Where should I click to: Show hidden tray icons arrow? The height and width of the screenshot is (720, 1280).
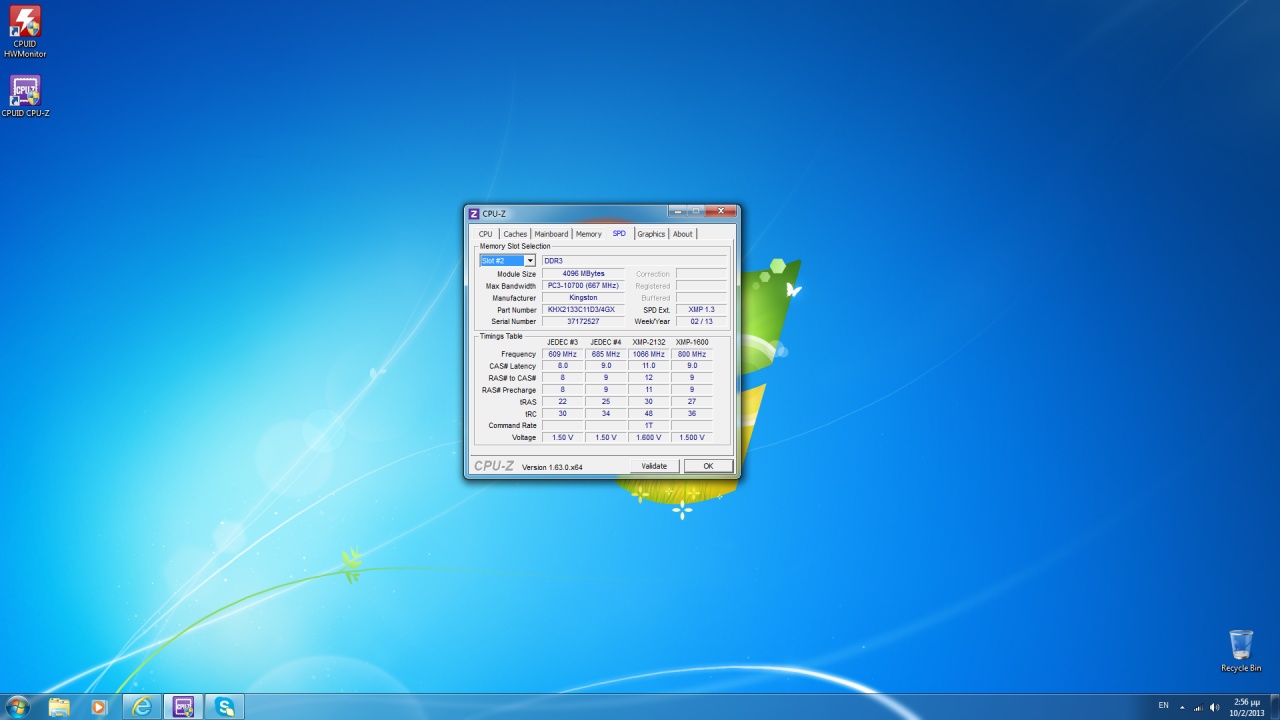(1182, 707)
